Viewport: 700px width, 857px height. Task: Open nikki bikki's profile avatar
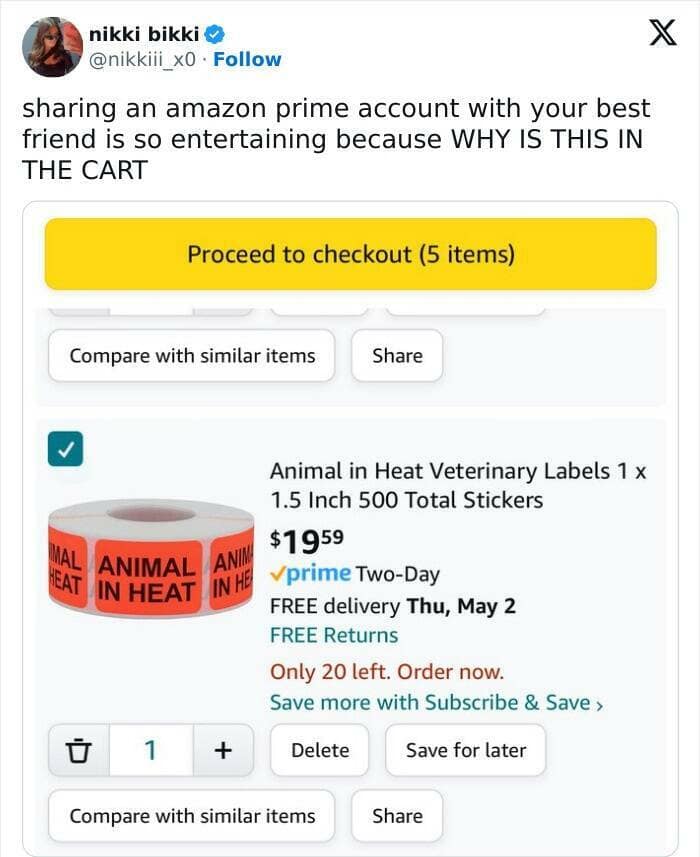coord(52,47)
